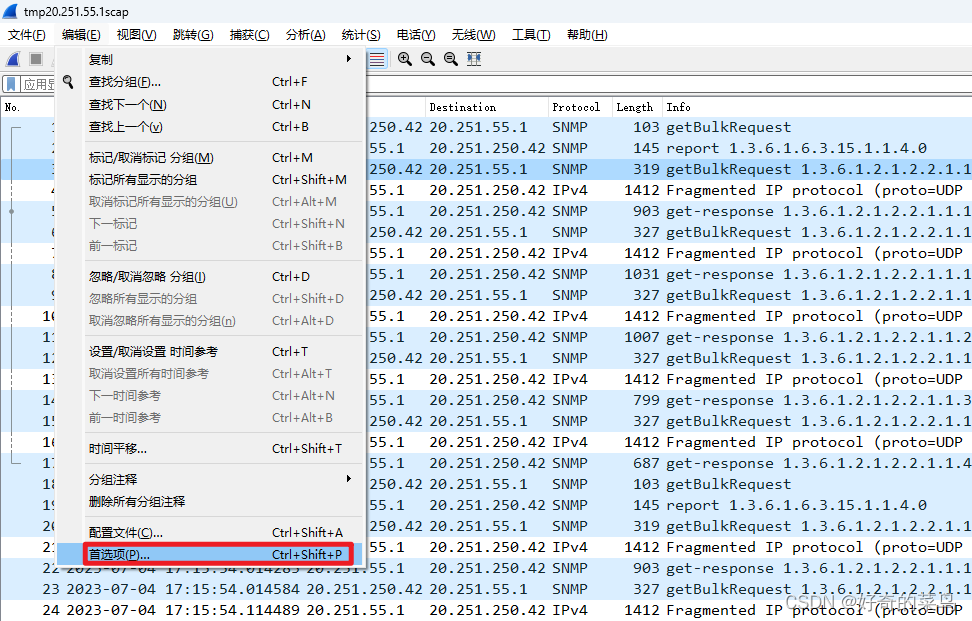Expand the 复制 submenu
Viewport: 972px width, 621px height.
click(x=211, y=59)
